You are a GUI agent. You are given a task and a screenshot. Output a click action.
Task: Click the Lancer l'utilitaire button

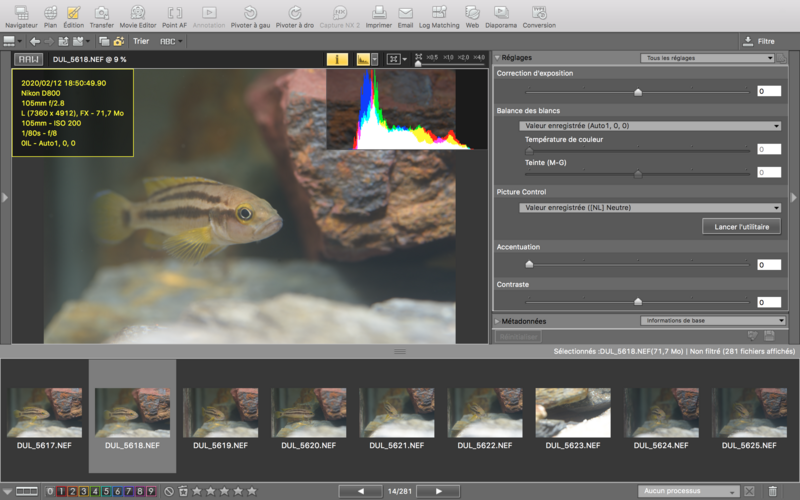click(x=740, y=227)
